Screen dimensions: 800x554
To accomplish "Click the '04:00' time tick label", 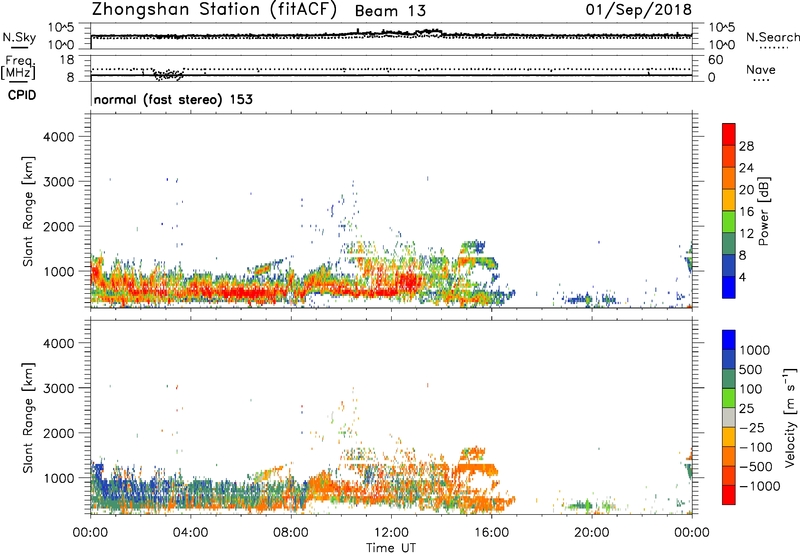I will pos(190,533).
